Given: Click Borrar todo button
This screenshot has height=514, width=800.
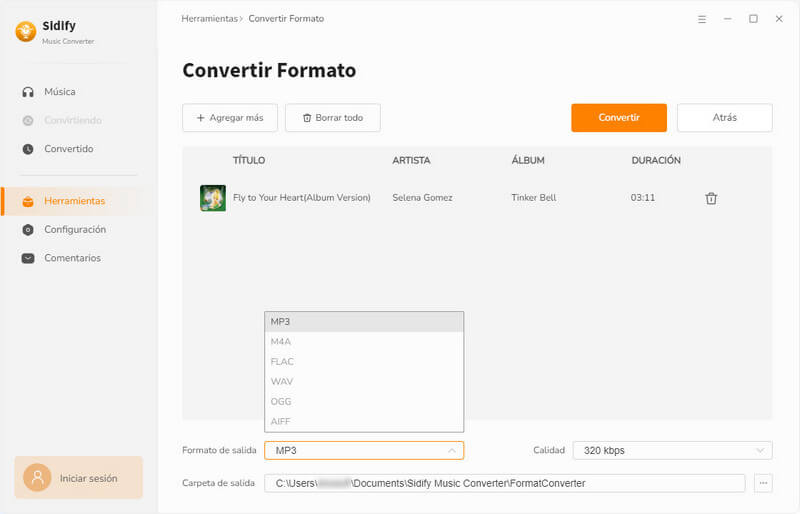Looking at the screenshot, I should tap(333, 118).
